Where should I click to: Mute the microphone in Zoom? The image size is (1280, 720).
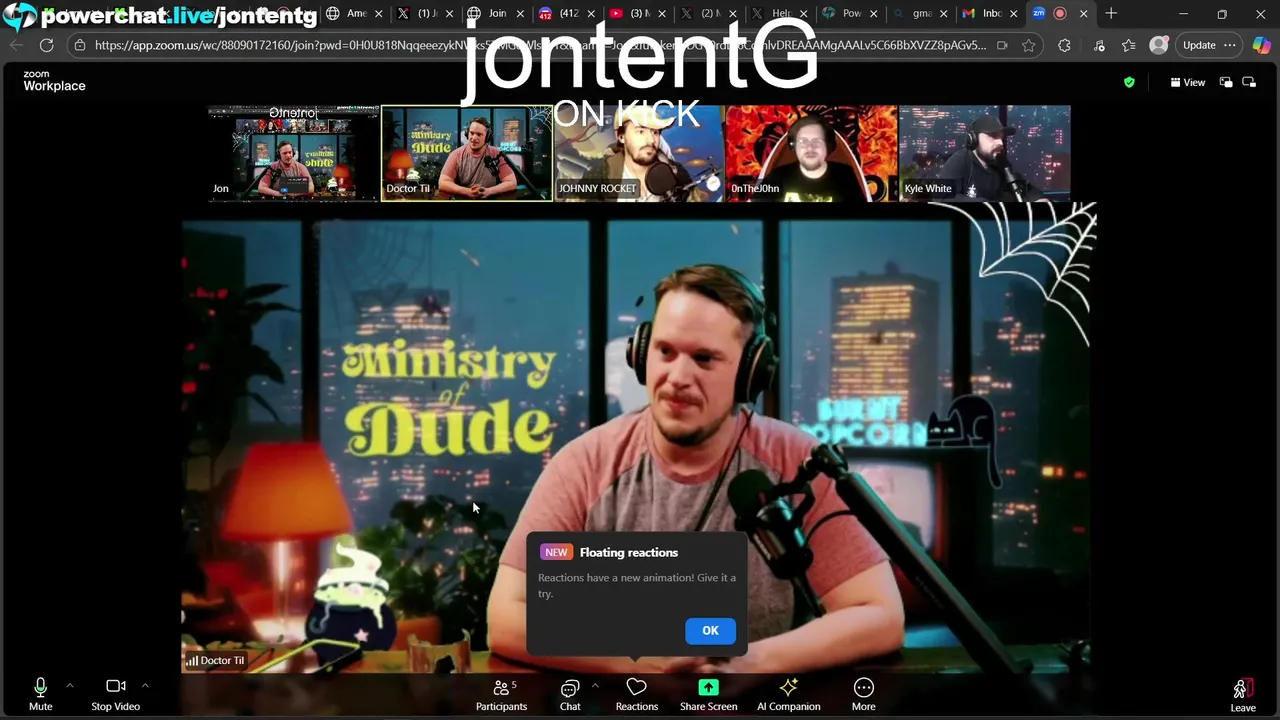coord(40,694)
